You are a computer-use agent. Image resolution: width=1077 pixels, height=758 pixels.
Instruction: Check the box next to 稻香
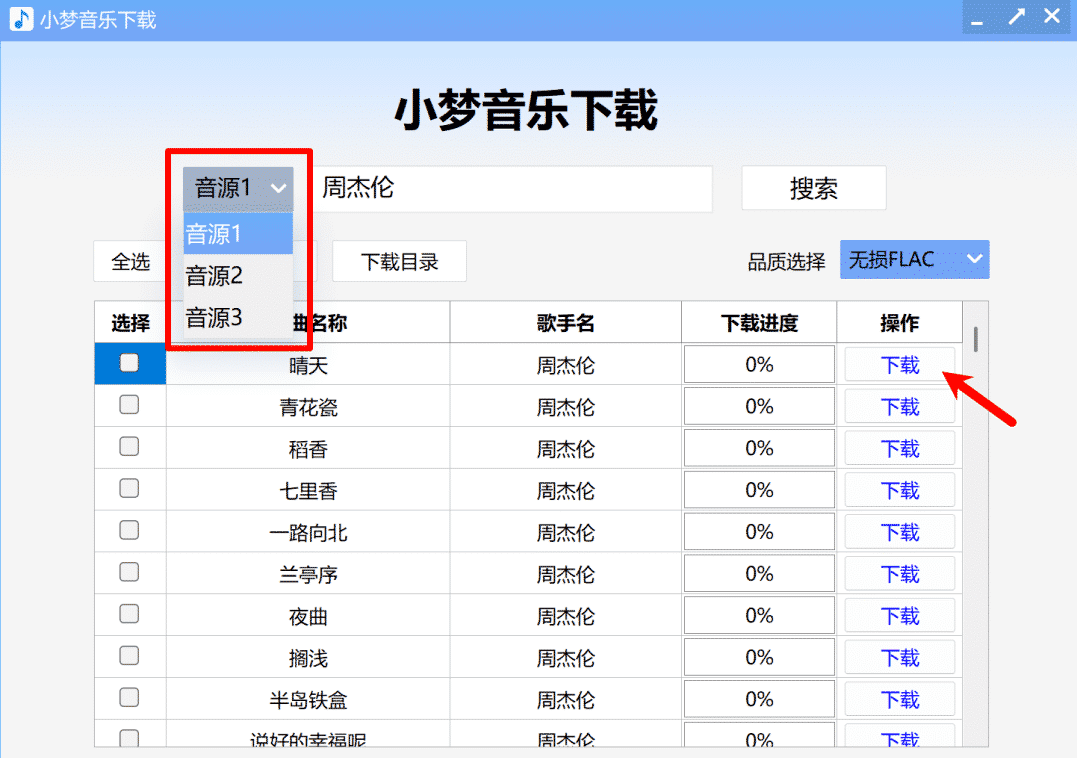pos(129,447)
